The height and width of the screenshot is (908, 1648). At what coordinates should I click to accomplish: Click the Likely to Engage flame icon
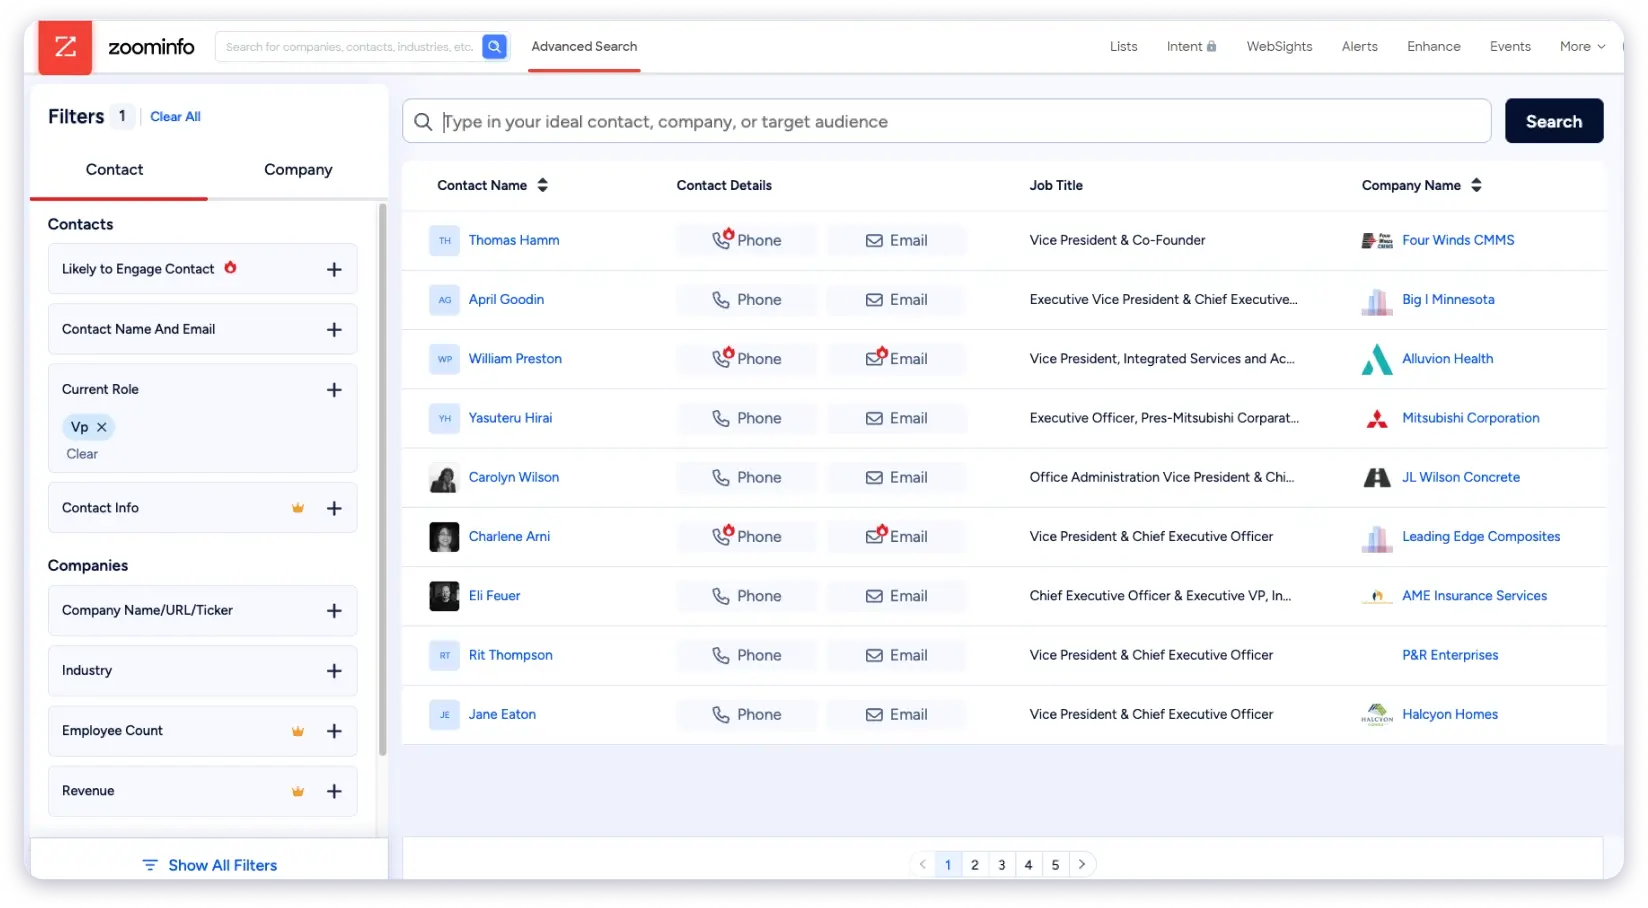click(230, 268)
